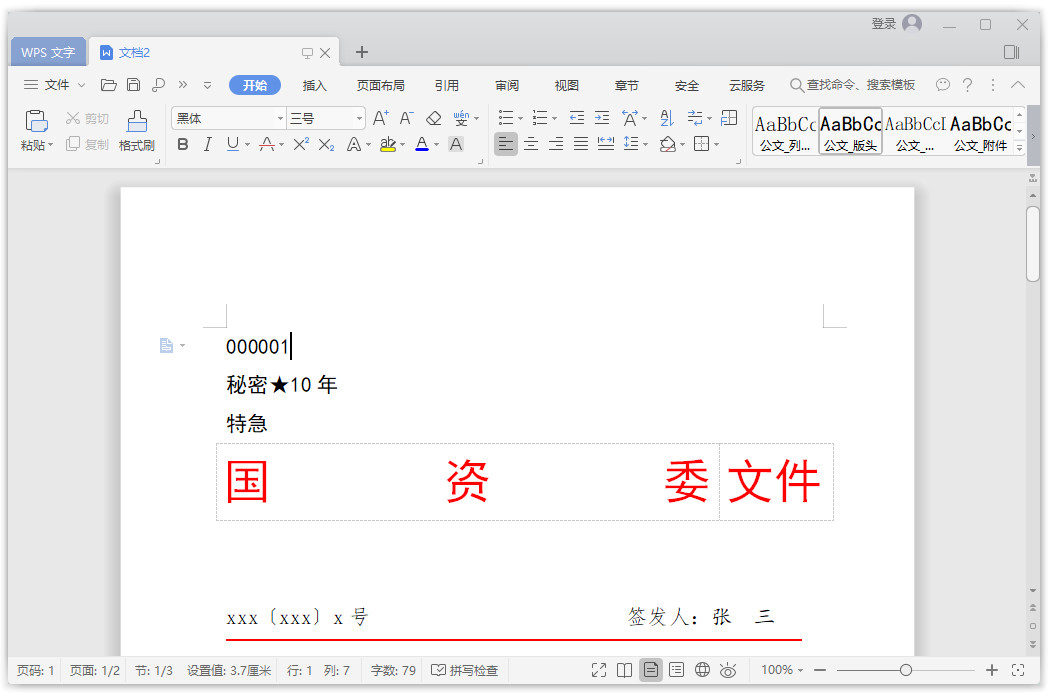Click the Format Painter (格式刷) icon
This screenshot has height=700, width=1056.
(x=136, y=122)
